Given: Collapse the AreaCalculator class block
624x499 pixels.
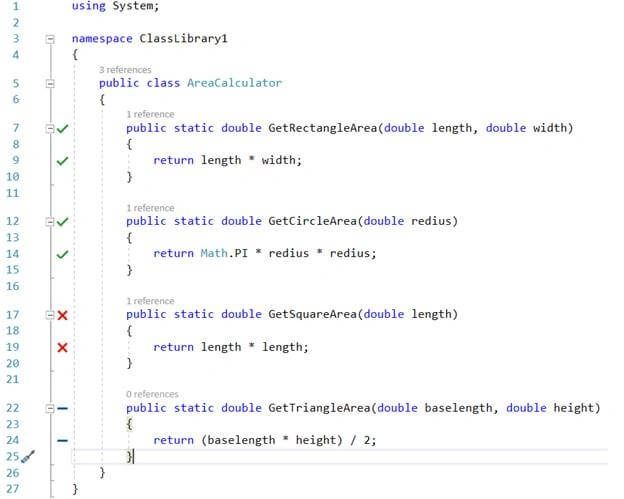Looking at the screenshot, I should click(x=50, y=84).
